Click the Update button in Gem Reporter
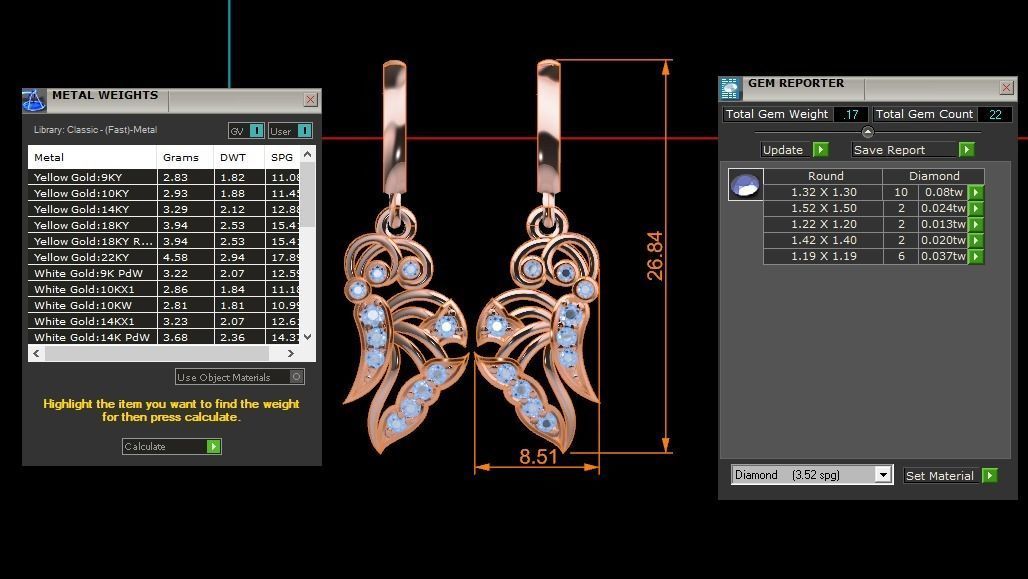 786,150
